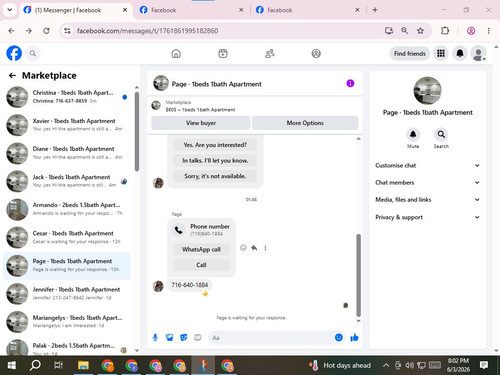This screenshot has height=375, width=500.
Task: Switch to the second Facebook tab
Action: pyautogui.click(x=192, y=10)
